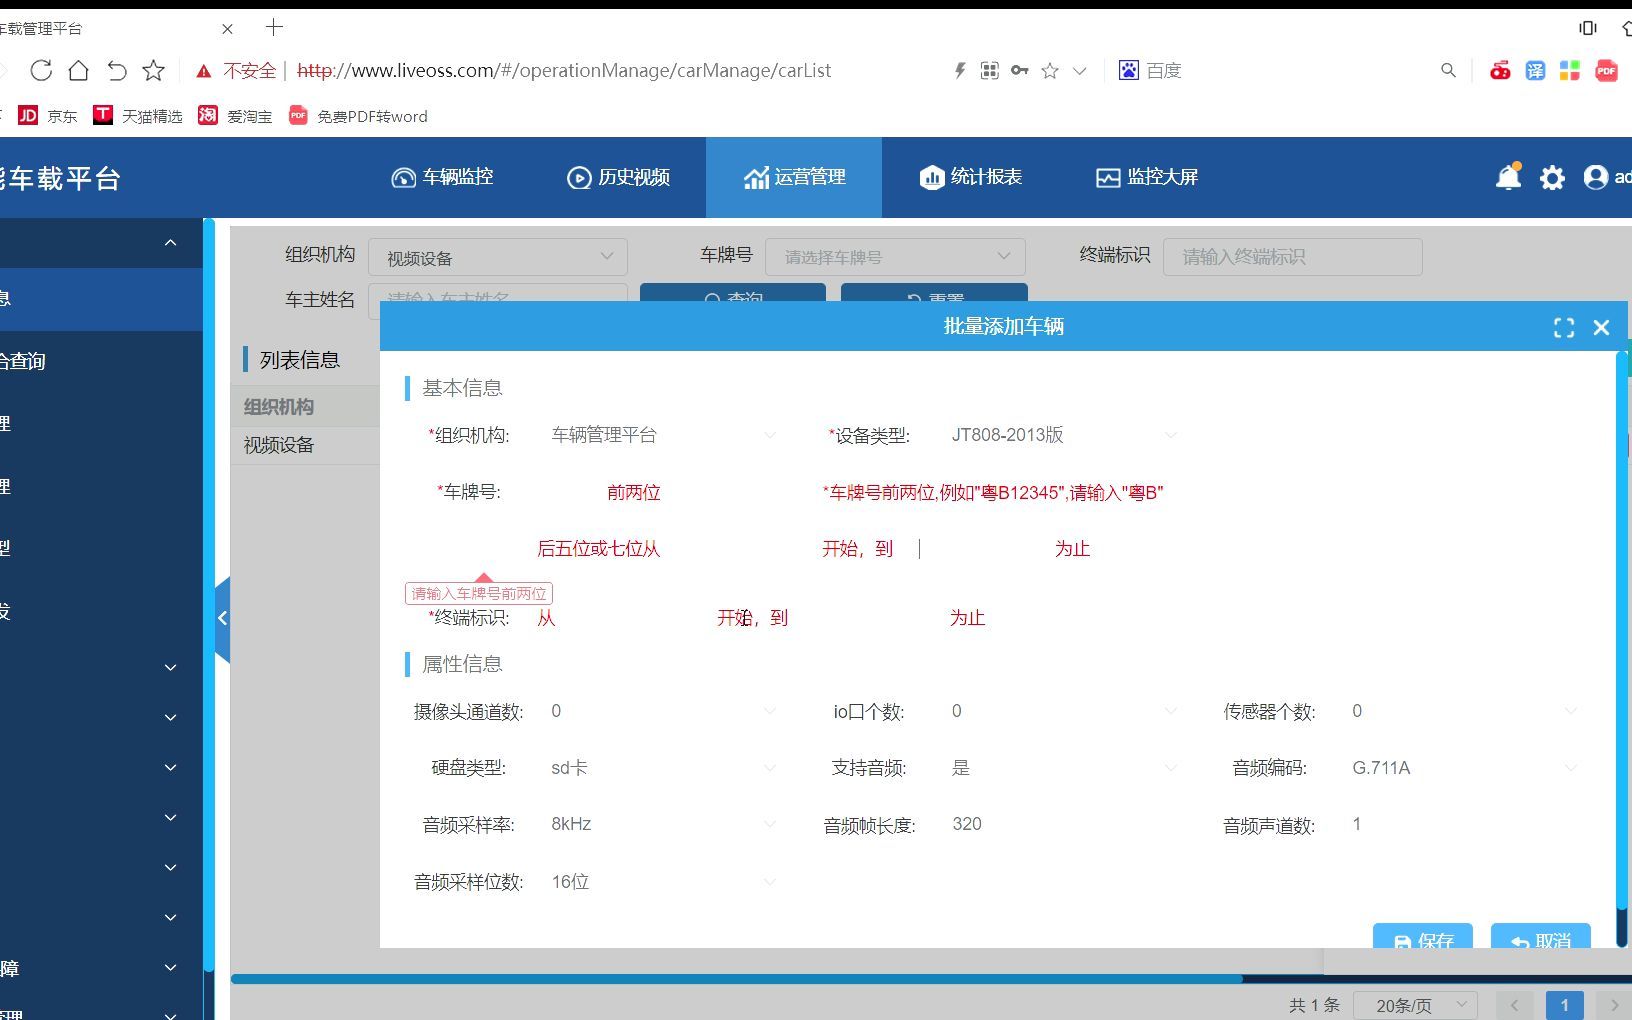Open the red Weibo-style extension icon
This screenshot has height=1020, width=1632.
click(x=1500, y=70)
